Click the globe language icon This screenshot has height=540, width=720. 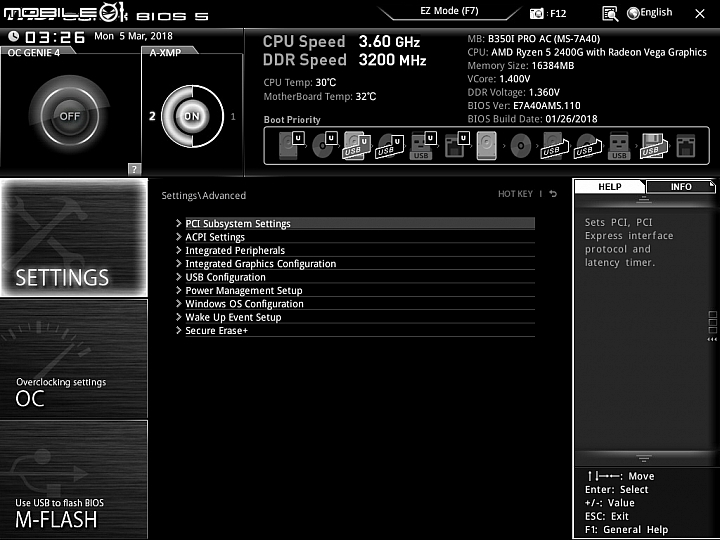633,13
